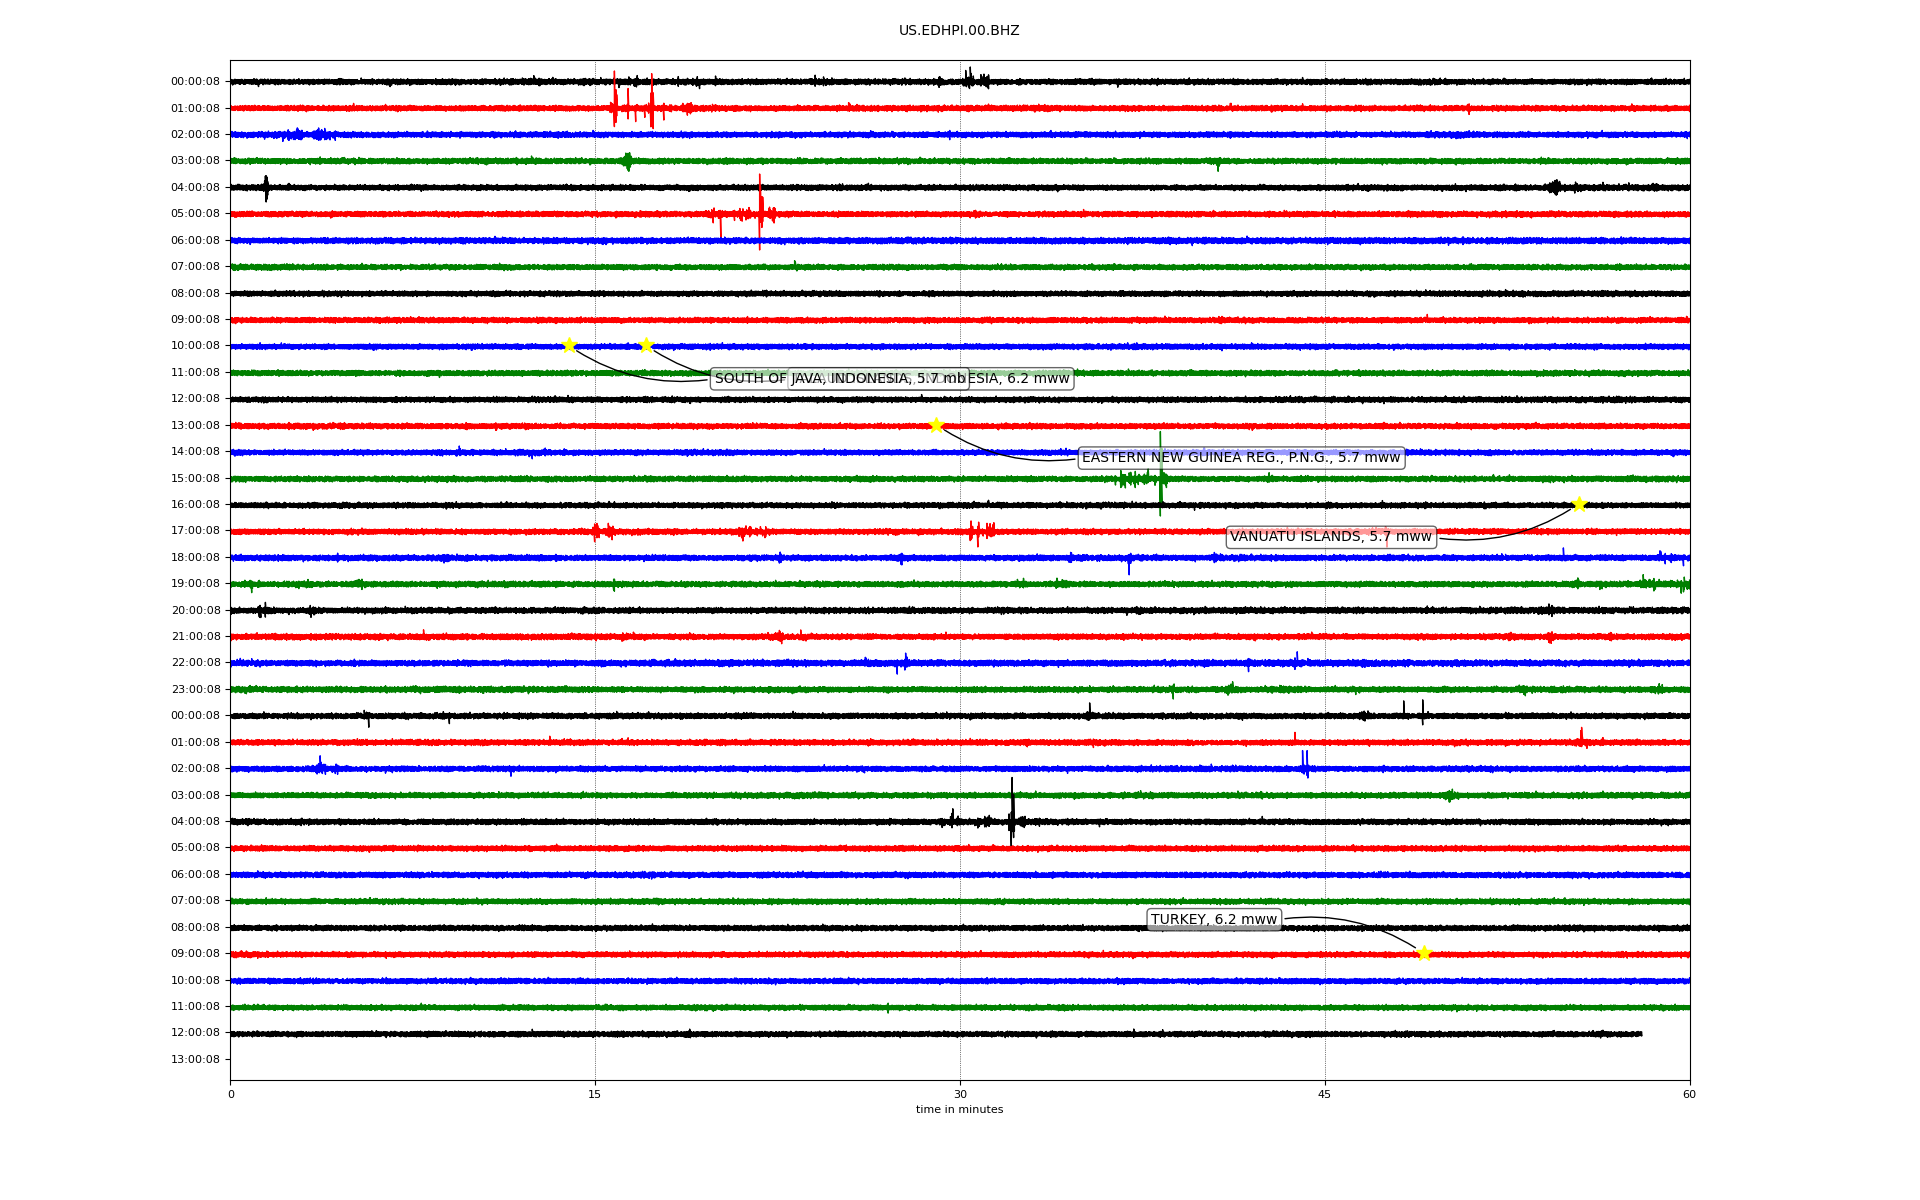Click the yellow star on the 16:00:08 trace

click(x=1579, y=505)
